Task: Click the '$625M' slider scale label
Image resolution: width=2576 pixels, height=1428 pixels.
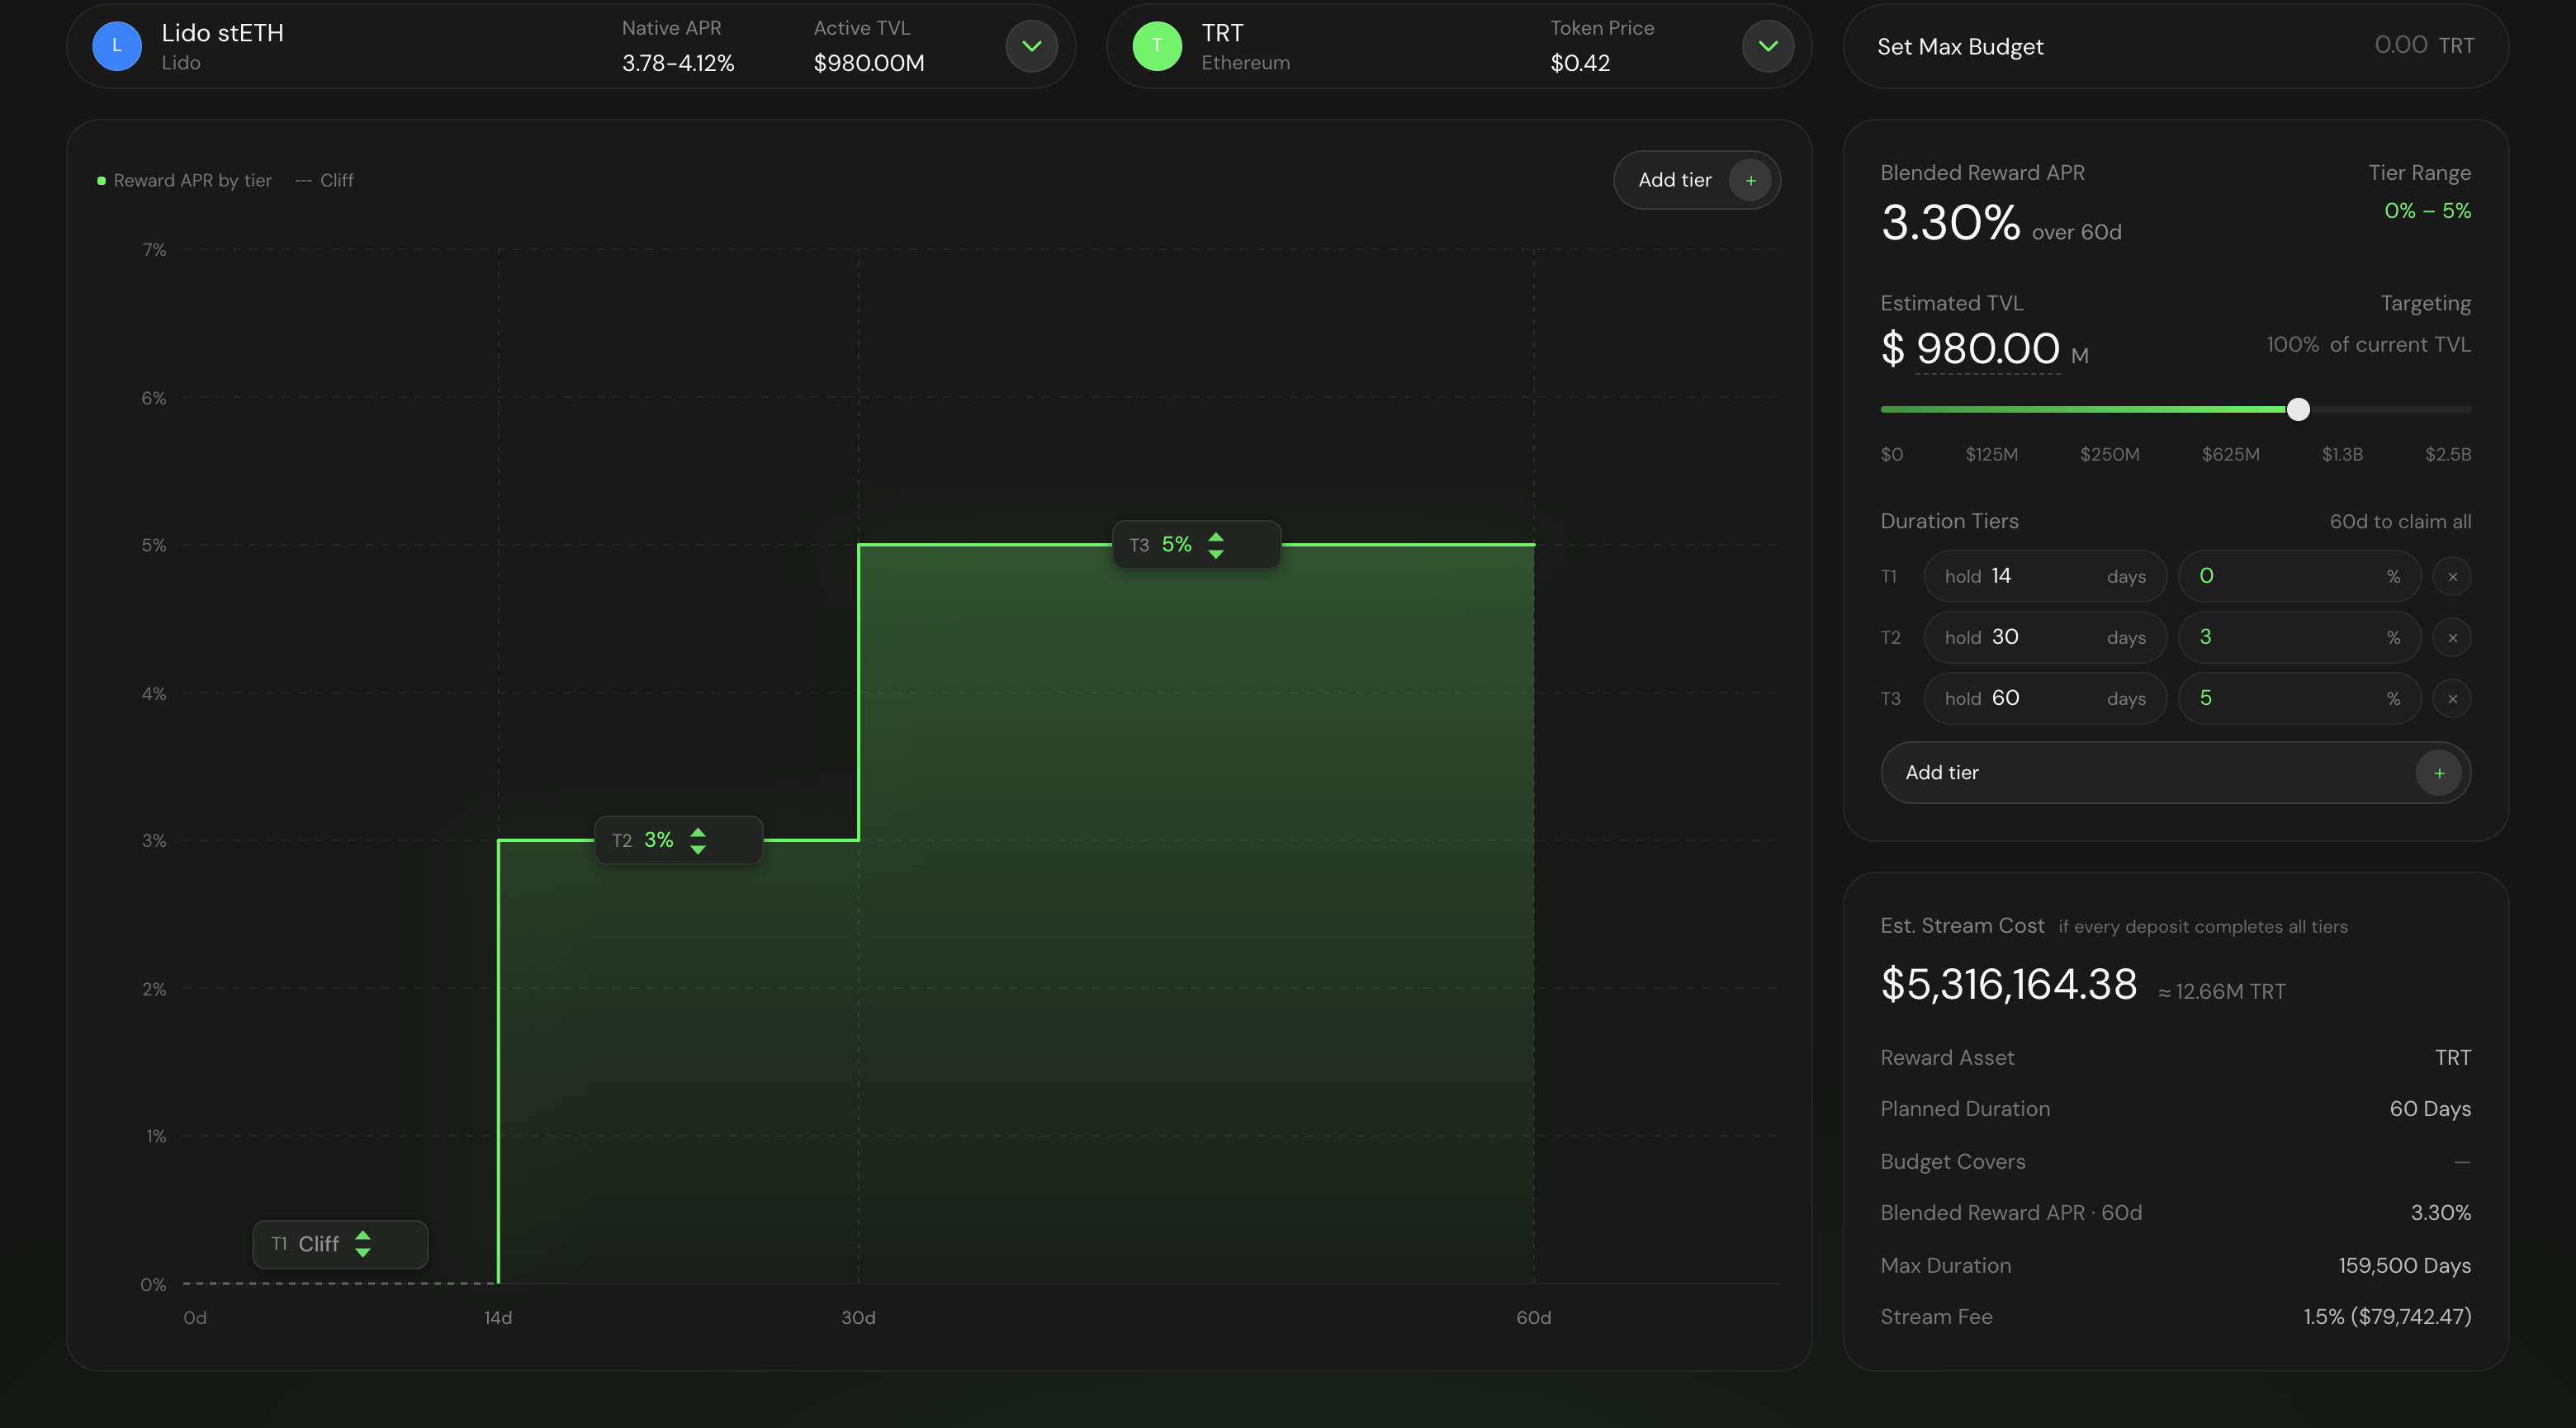Action: 2230,454
